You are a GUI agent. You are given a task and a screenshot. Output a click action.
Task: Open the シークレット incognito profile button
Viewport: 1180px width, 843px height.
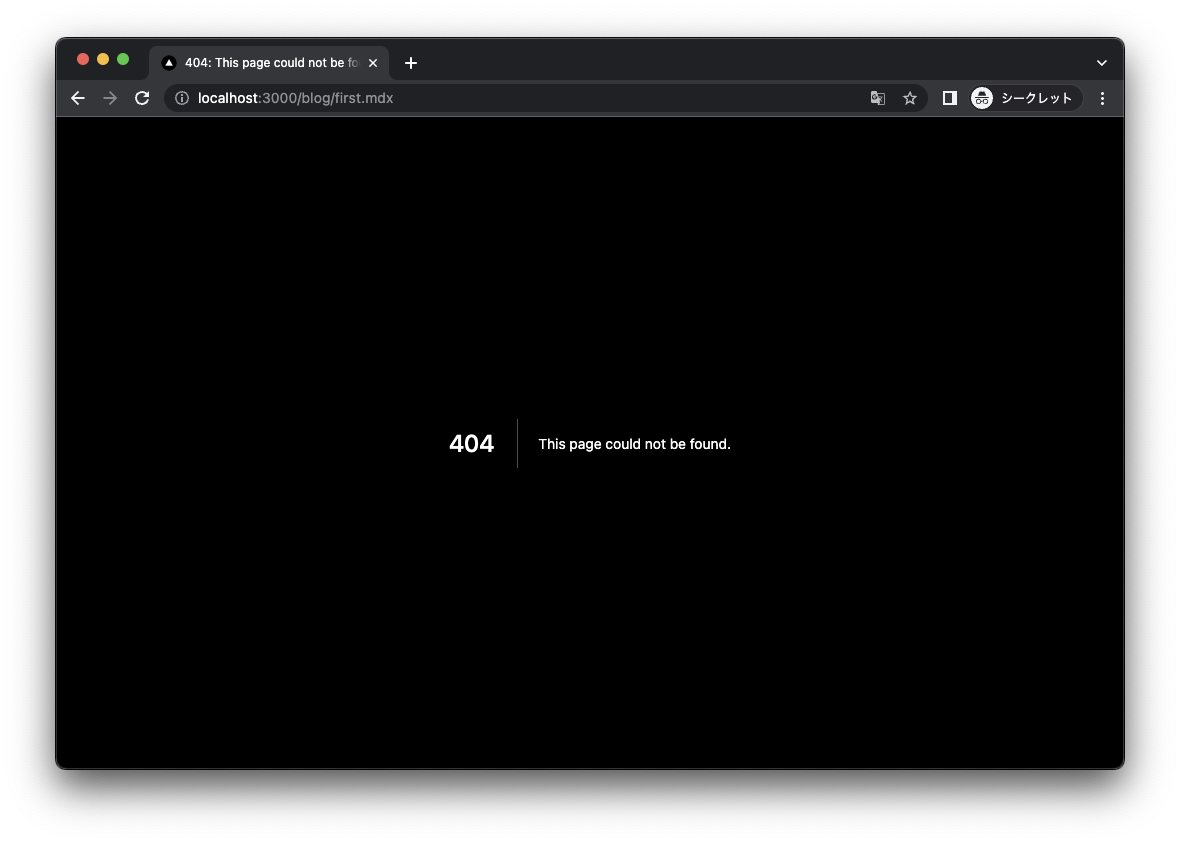click(x=1026, y=99)
